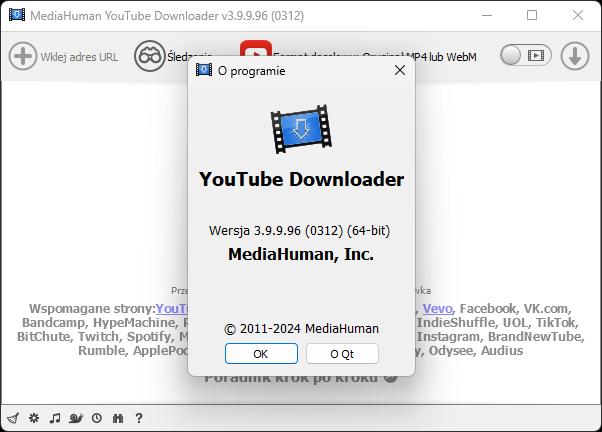Click the small icon in dialog title bar
Viewport: 602px width, 432px height.
203,70
